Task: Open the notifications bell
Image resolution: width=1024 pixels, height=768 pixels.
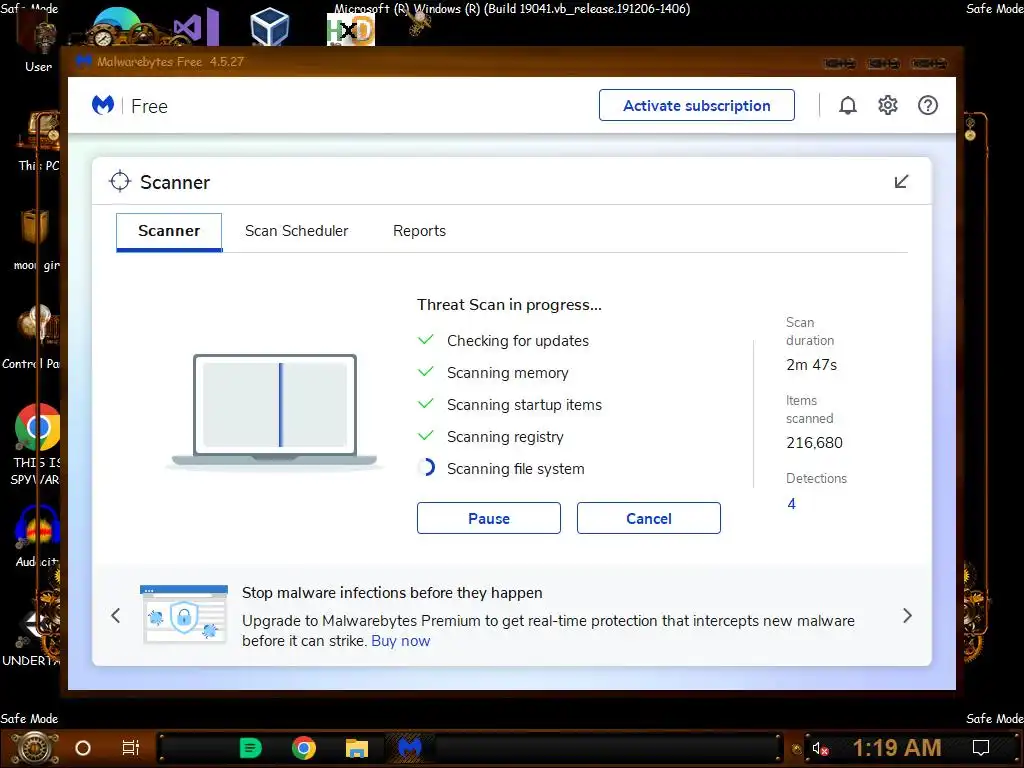Action: click(x=848, y=105)
